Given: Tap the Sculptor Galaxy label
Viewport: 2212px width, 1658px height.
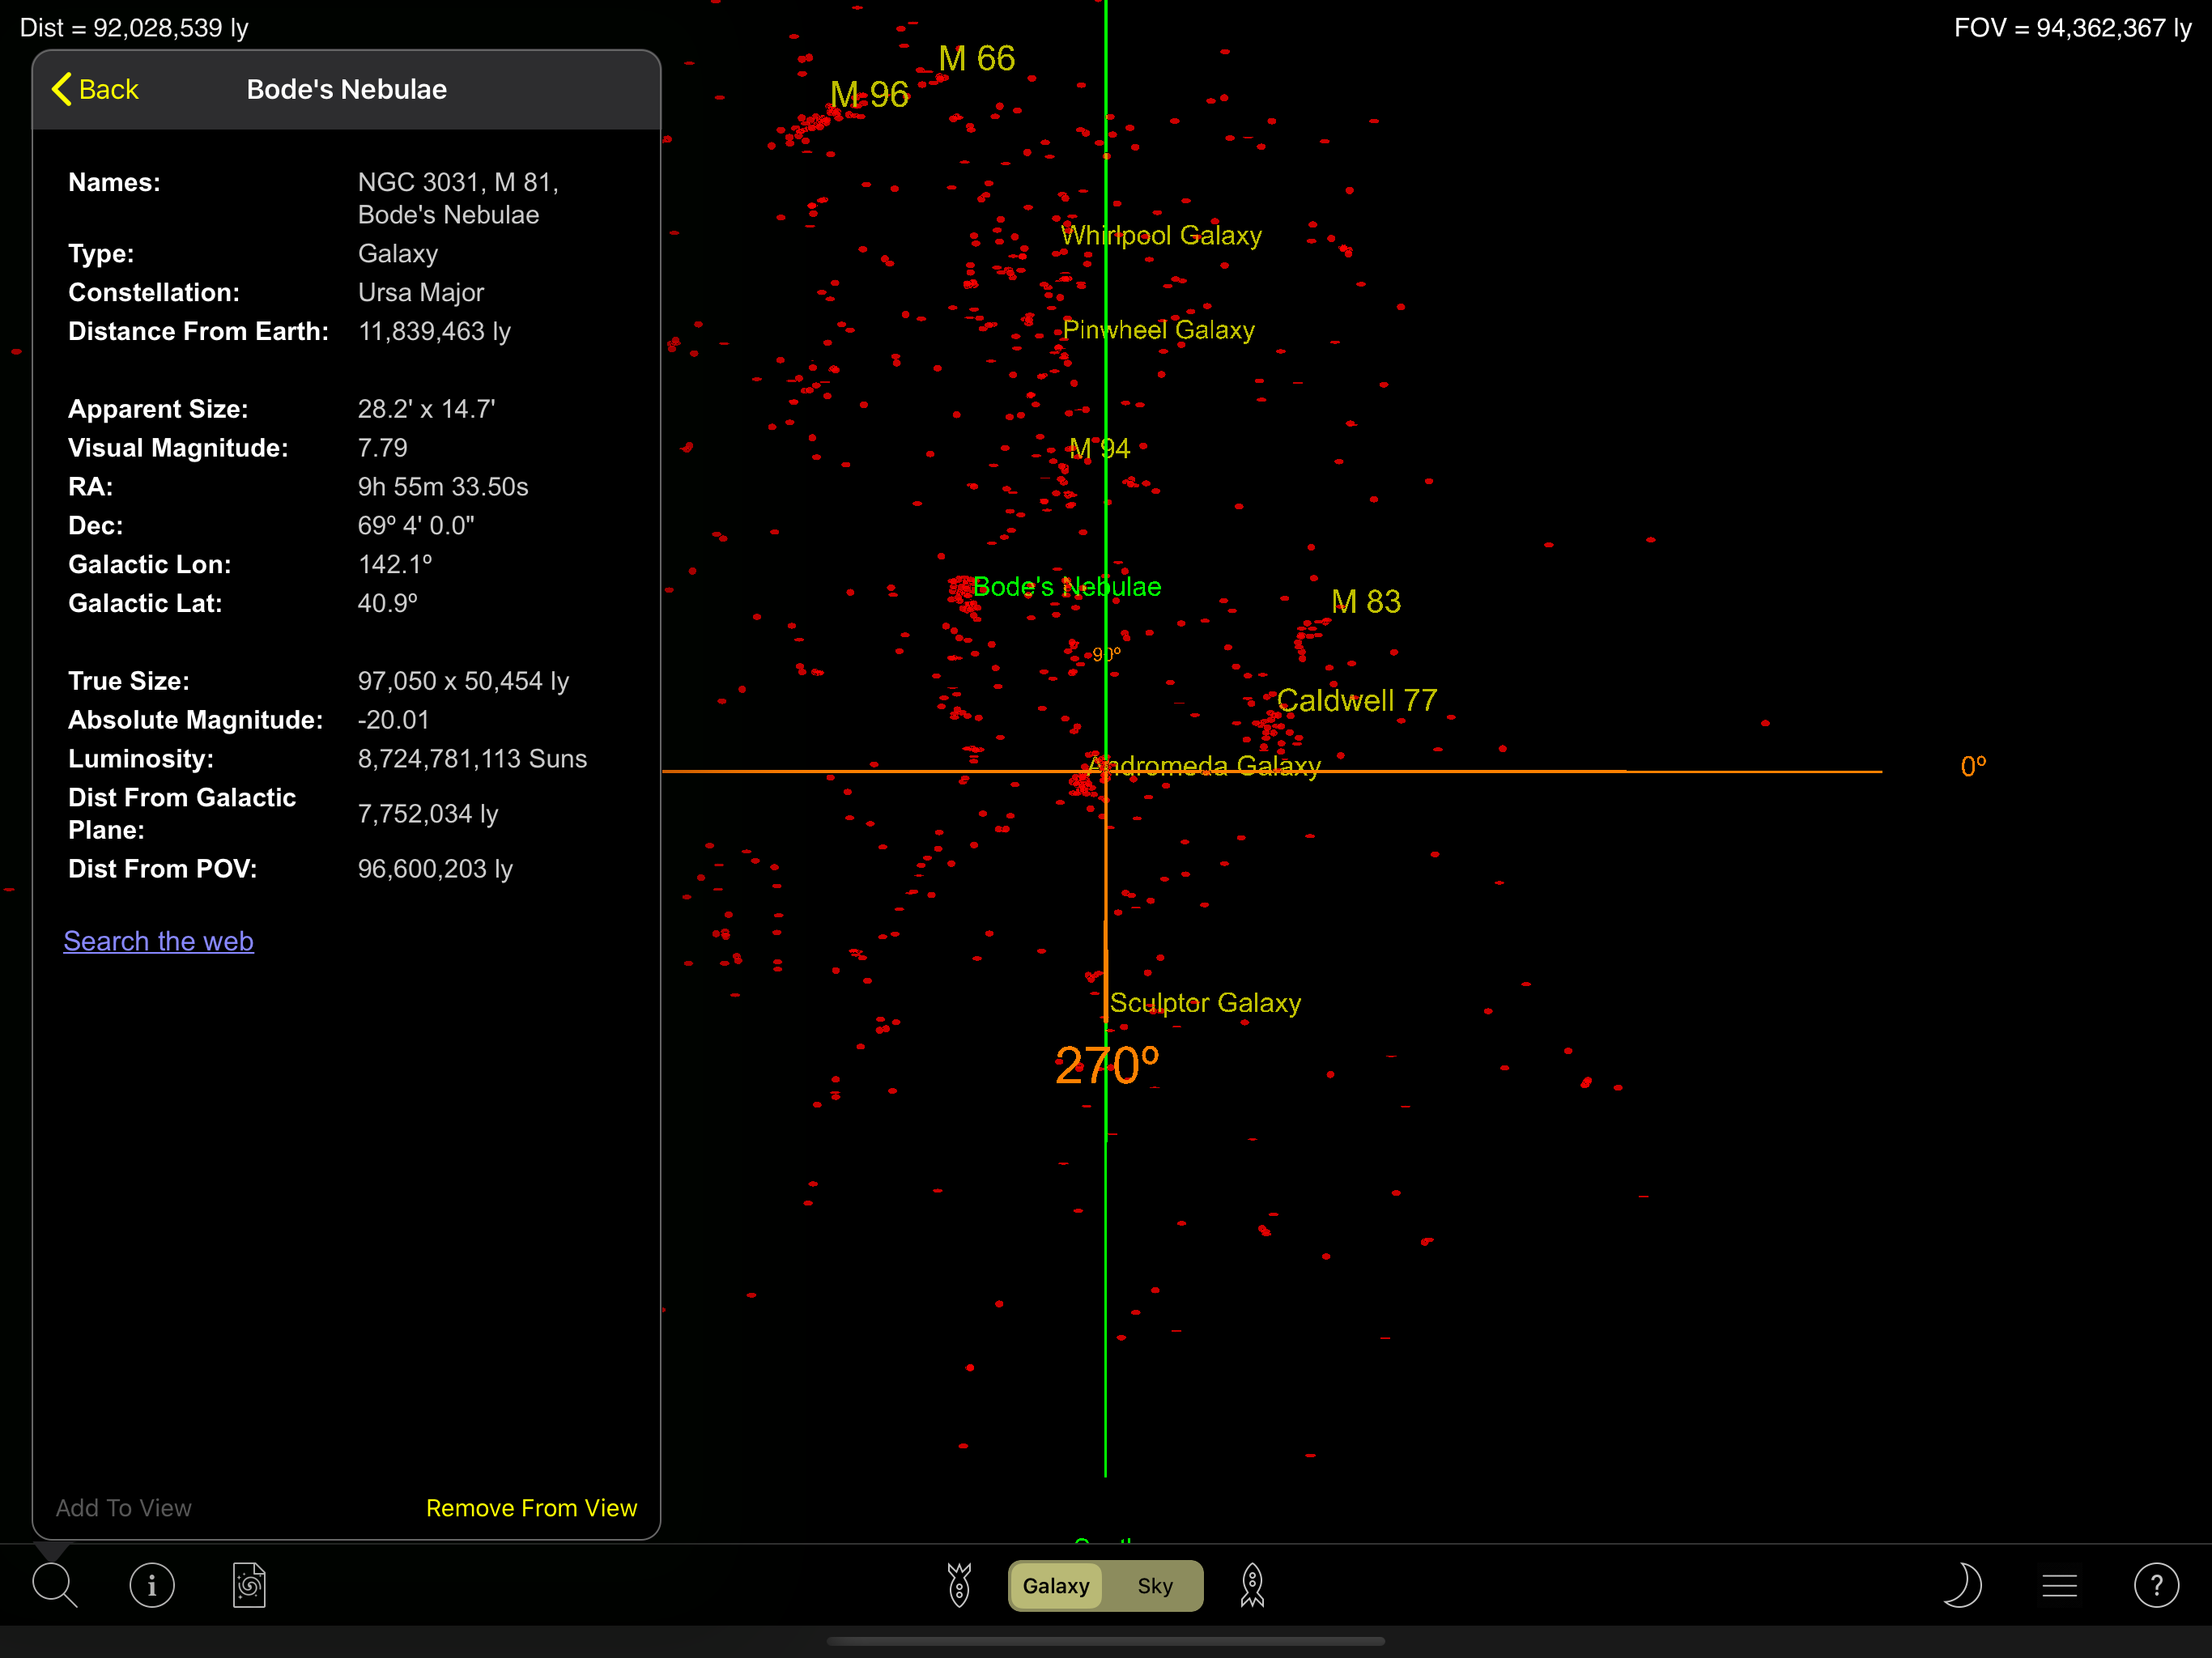Looking at the screenshot, I should (x=1205, y=1002).
